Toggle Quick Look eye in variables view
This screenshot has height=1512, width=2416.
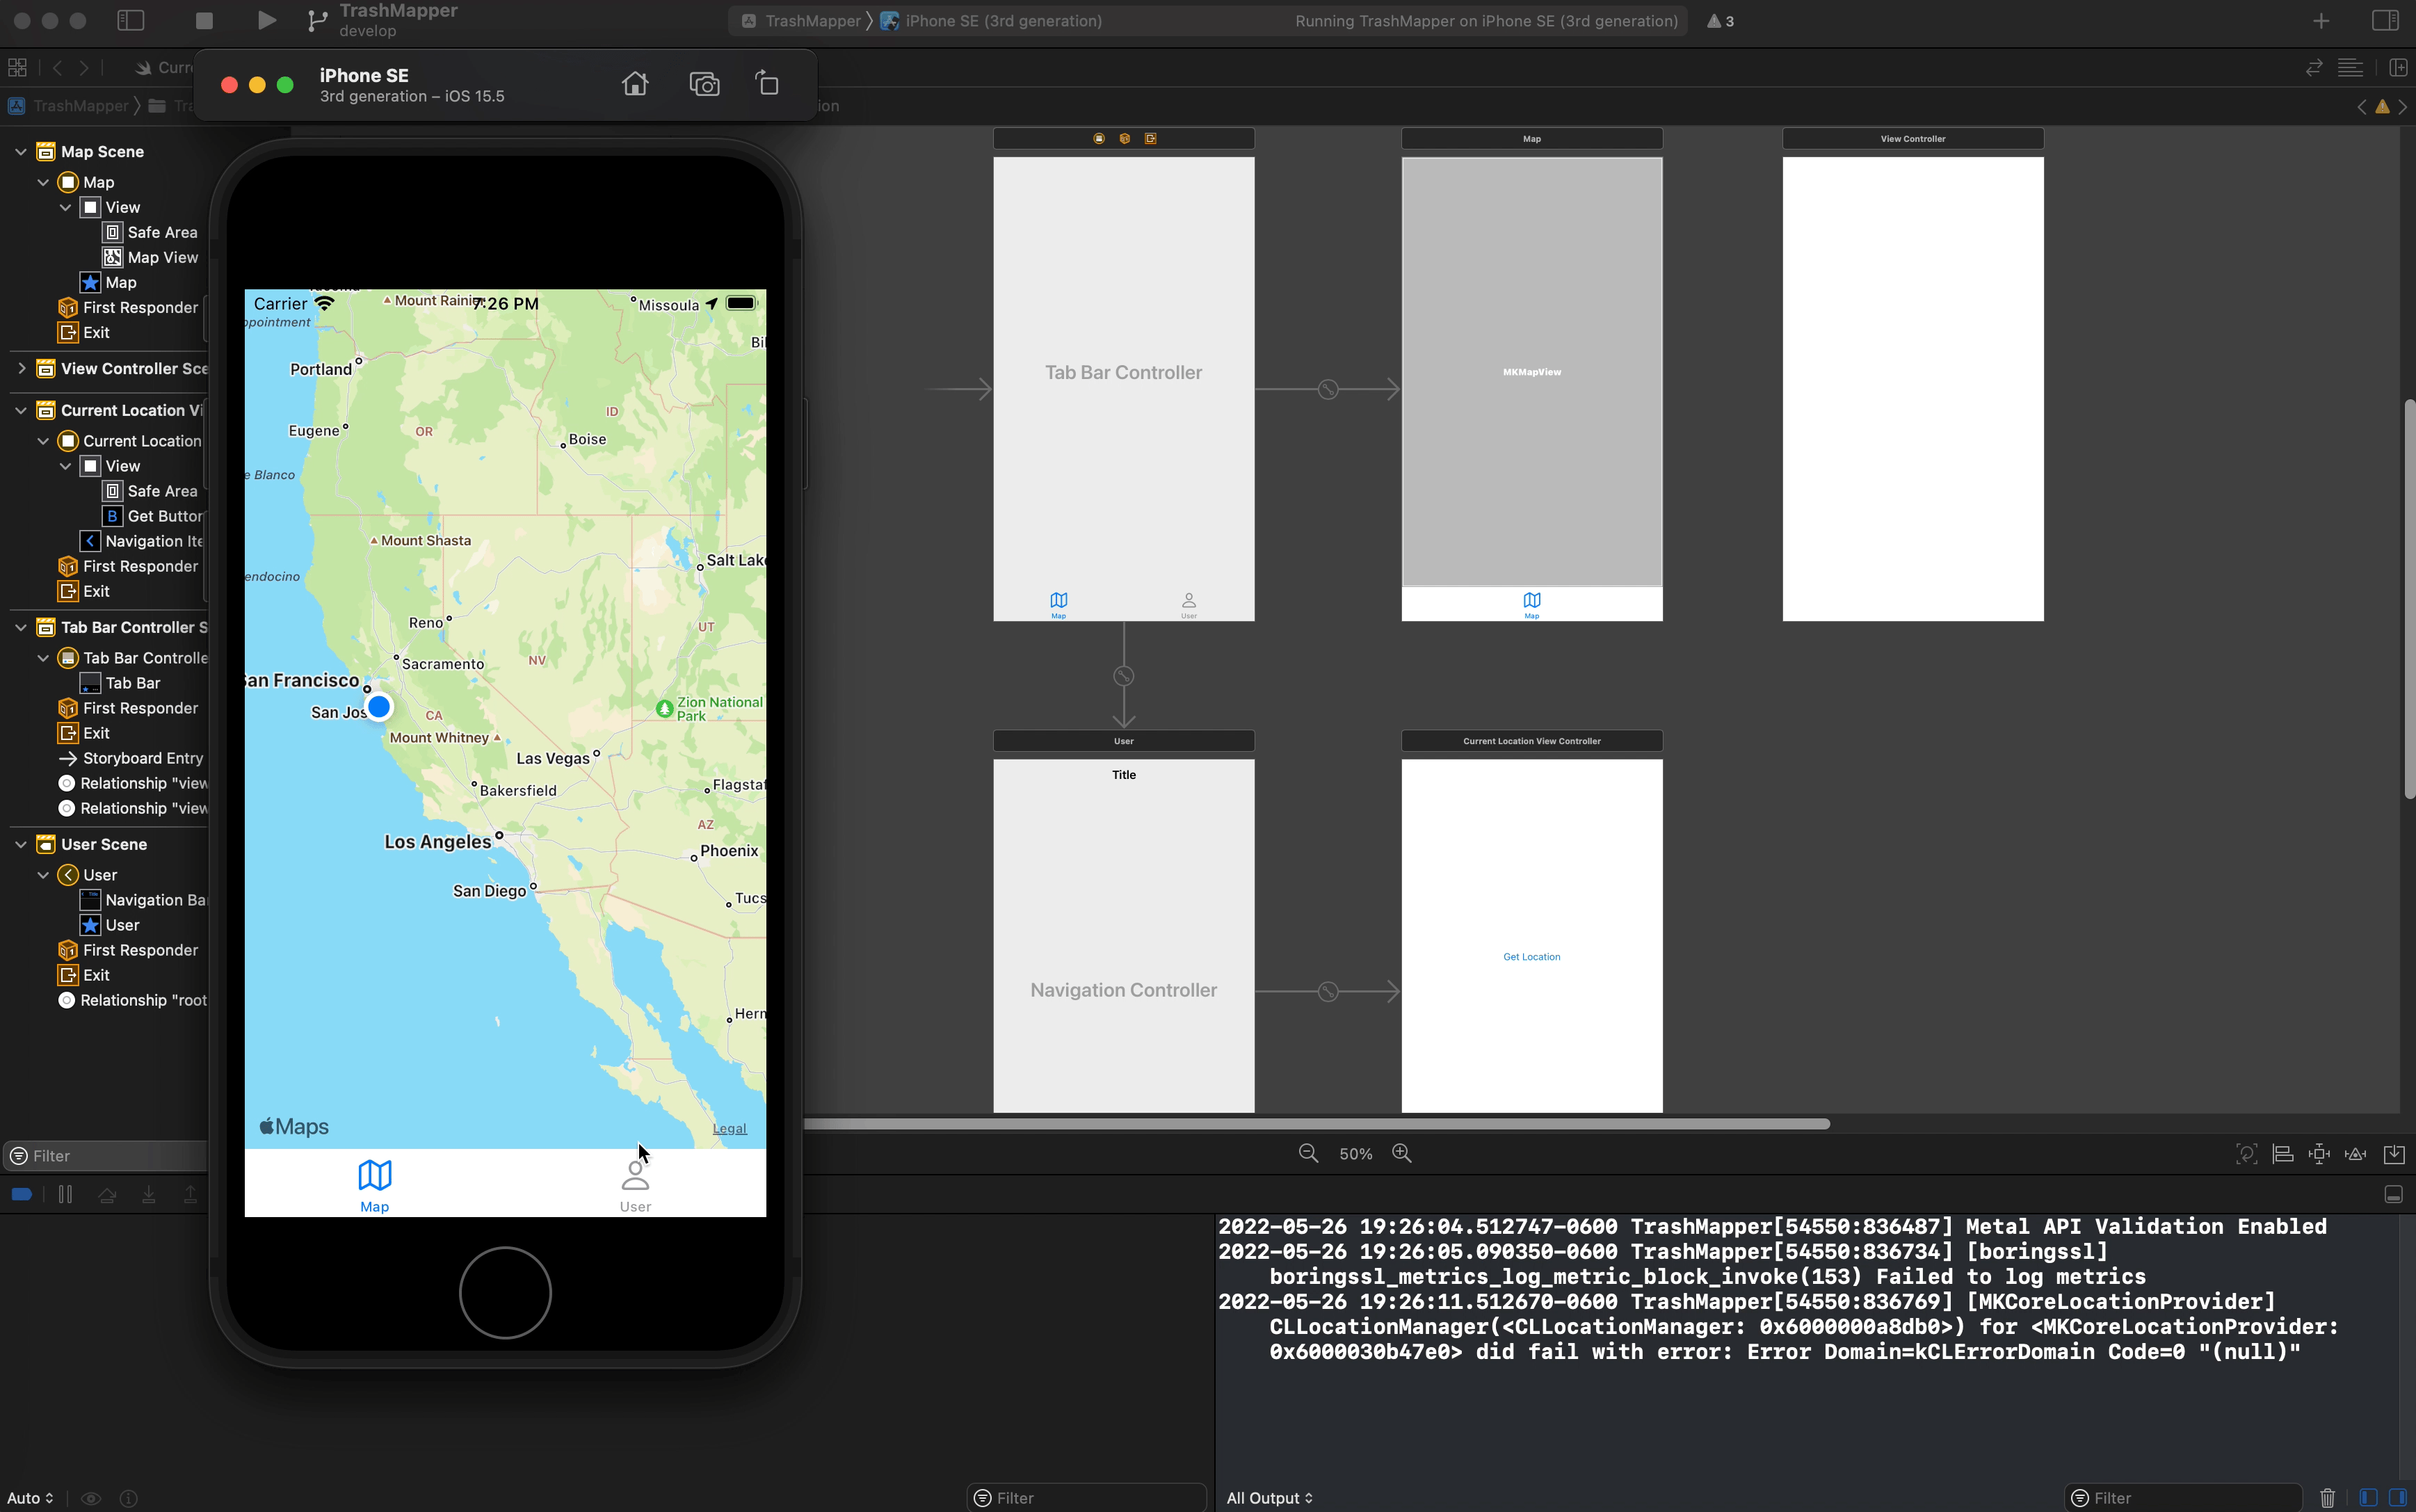91,1498
